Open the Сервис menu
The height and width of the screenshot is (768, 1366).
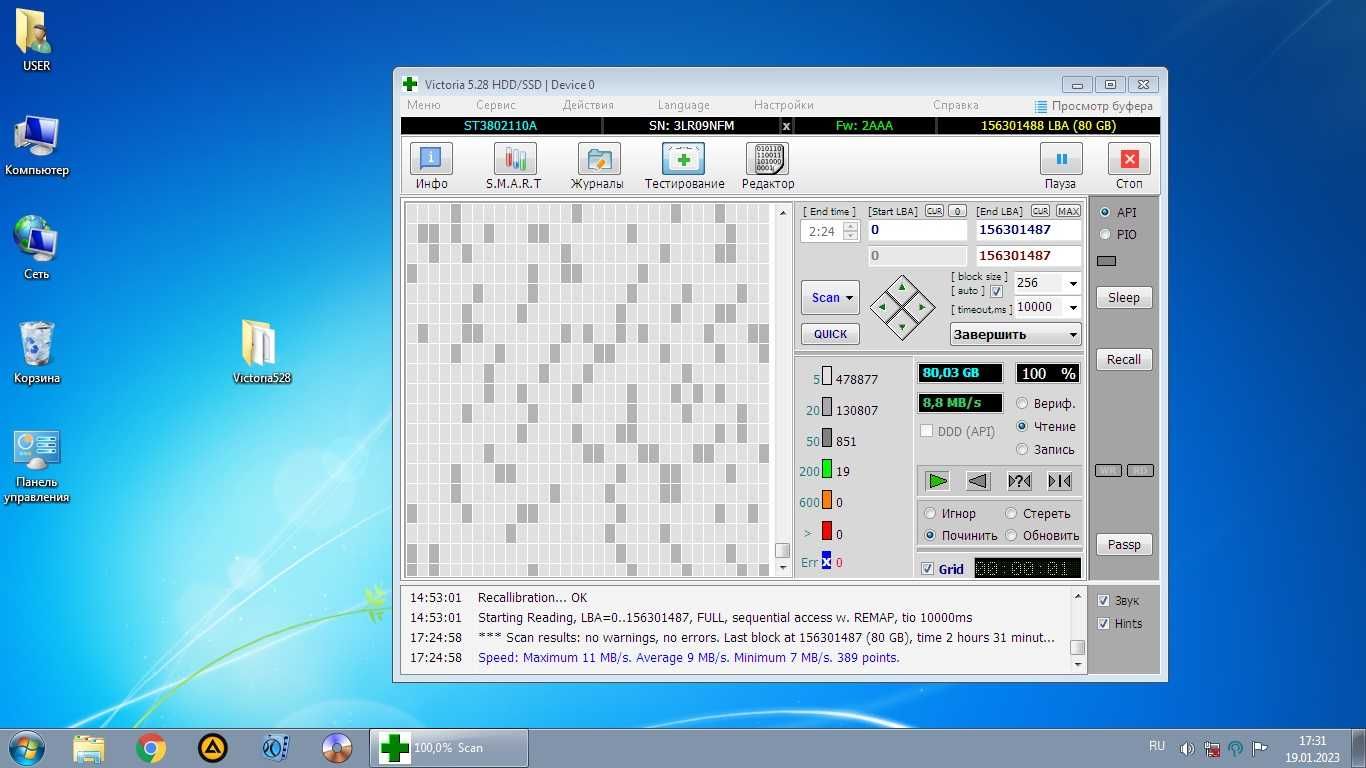(496, 105)
